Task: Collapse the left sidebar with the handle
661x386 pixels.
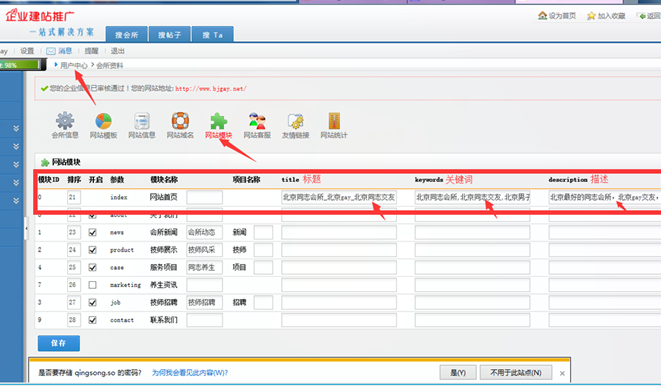Action: [26, 228]
